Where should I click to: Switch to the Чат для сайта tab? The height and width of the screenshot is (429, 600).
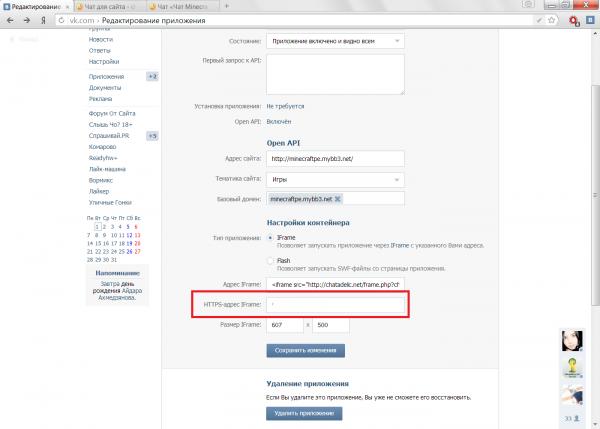[x=105, y=5]
